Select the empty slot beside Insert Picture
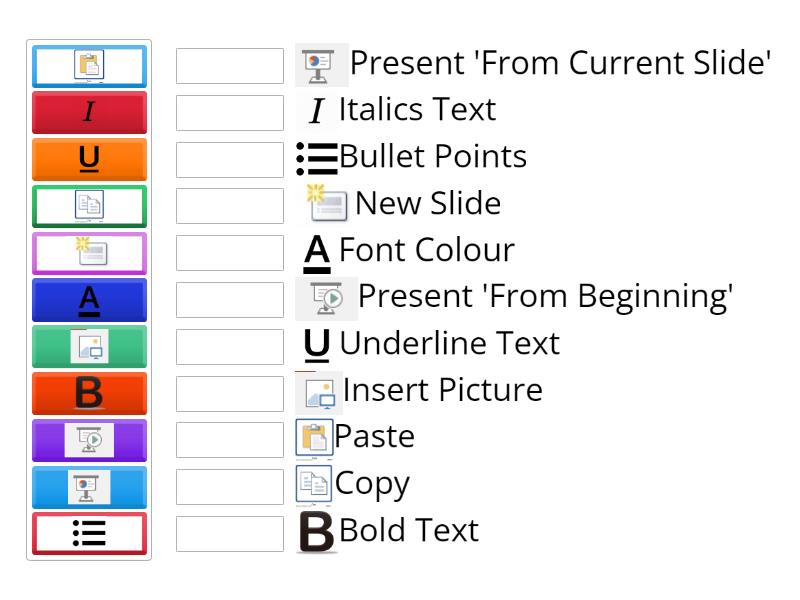The height and width of the screenshot is (600, 800). pos(230,394)
